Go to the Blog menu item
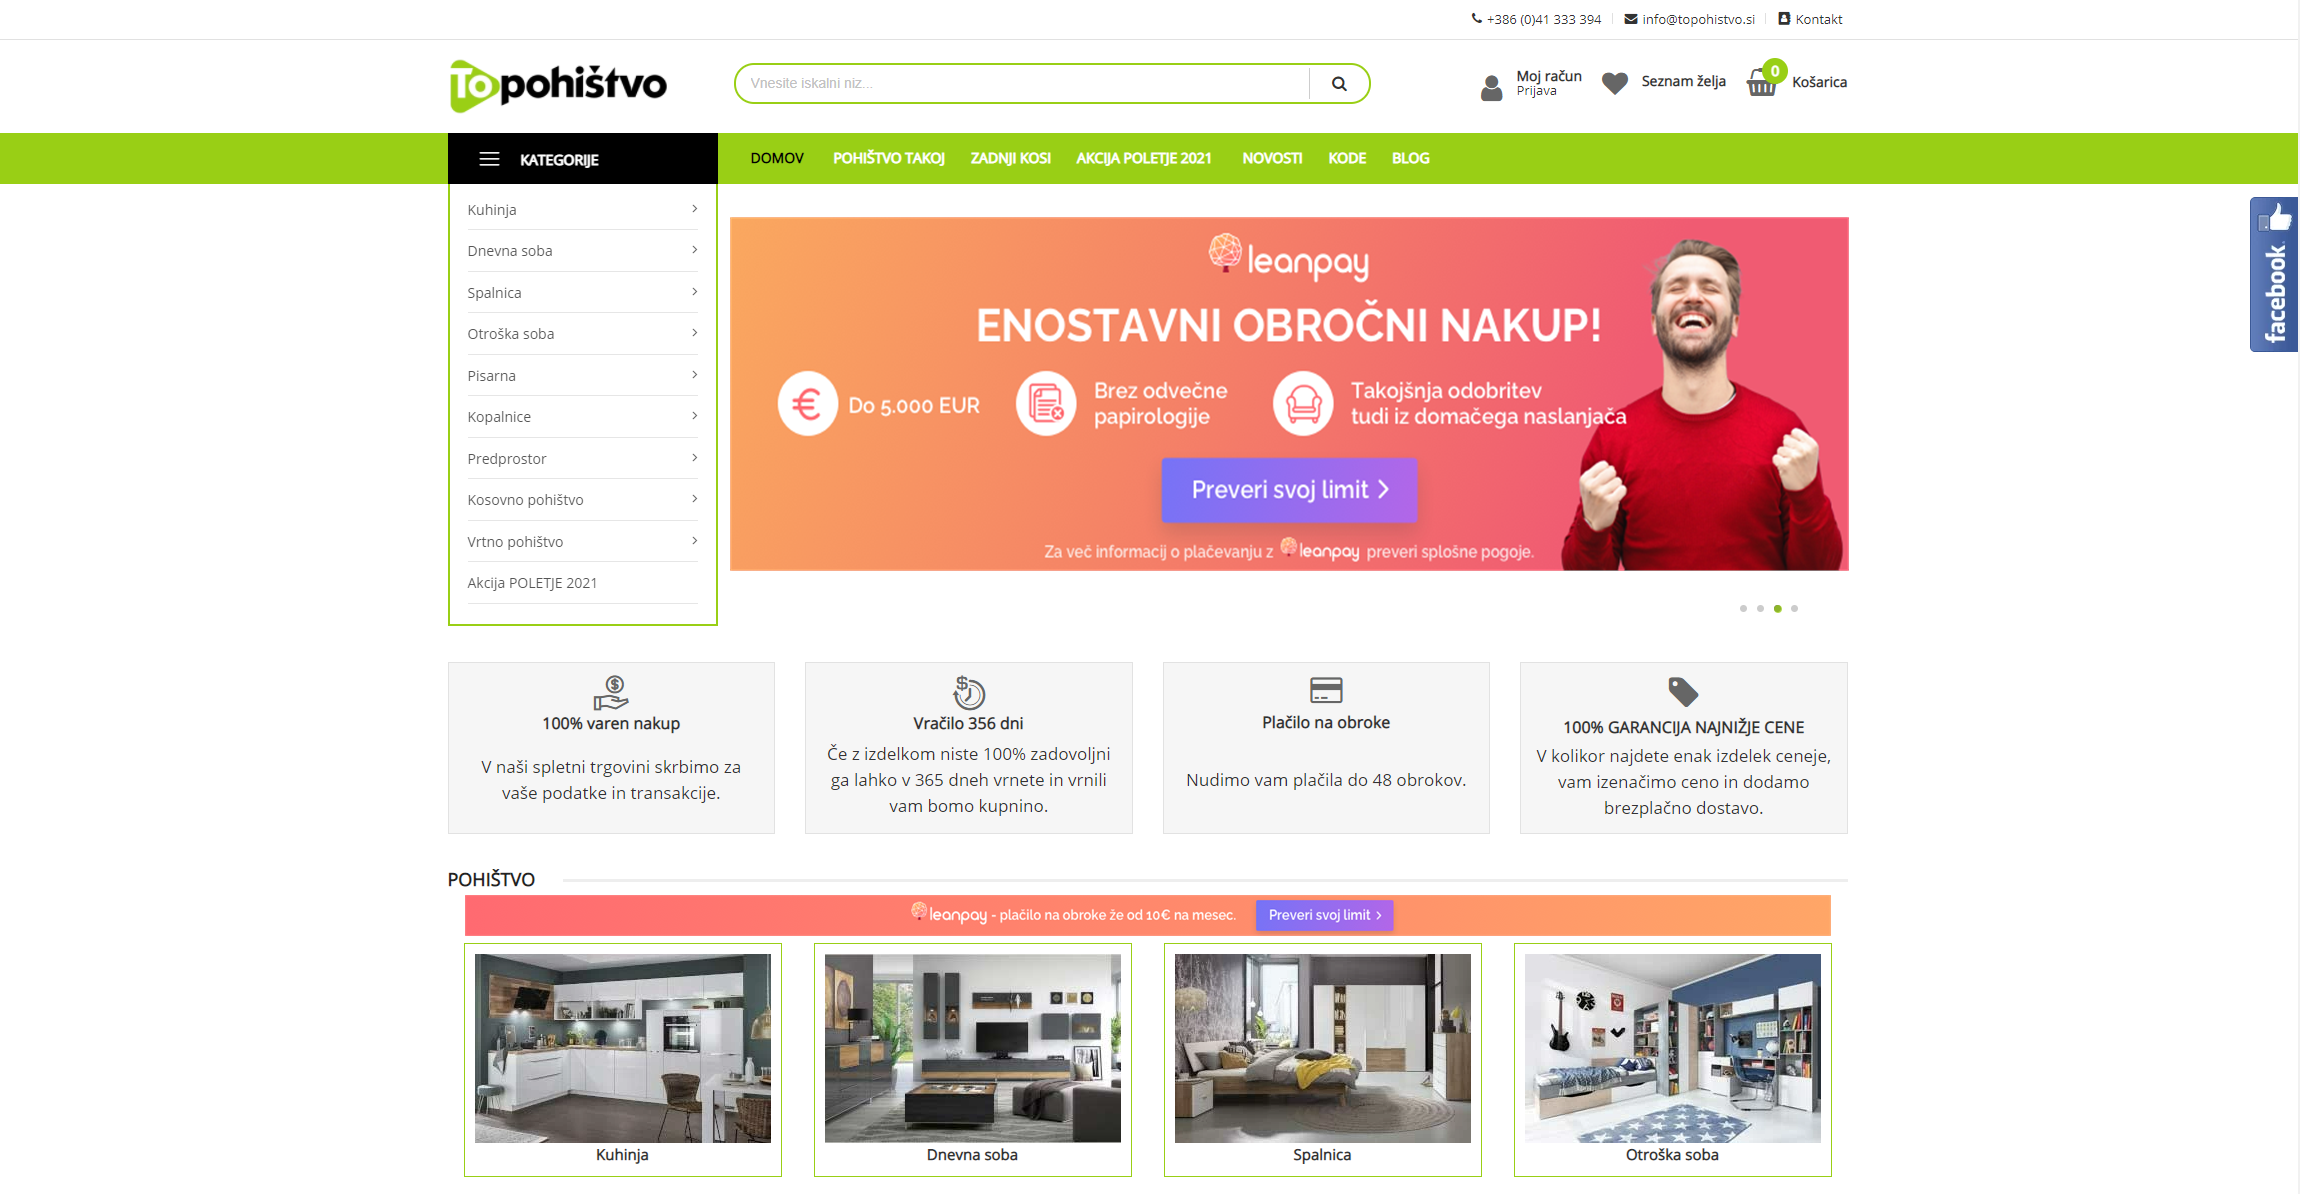 coord(1410,158)
